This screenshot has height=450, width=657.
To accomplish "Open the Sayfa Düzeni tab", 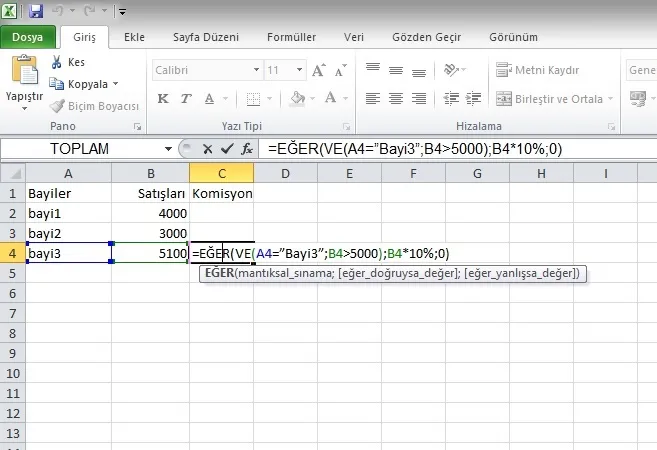I will [x=206, y=38].
